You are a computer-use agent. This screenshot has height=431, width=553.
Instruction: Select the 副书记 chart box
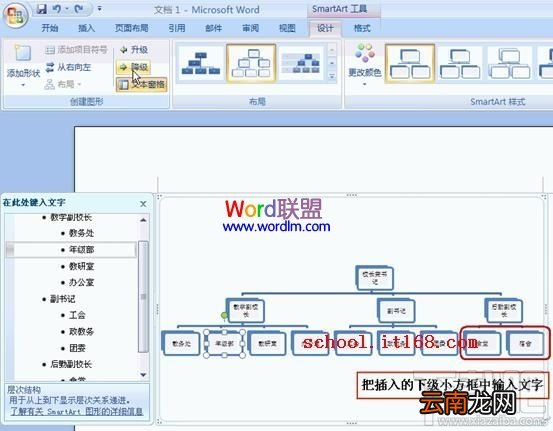[396, 311]
